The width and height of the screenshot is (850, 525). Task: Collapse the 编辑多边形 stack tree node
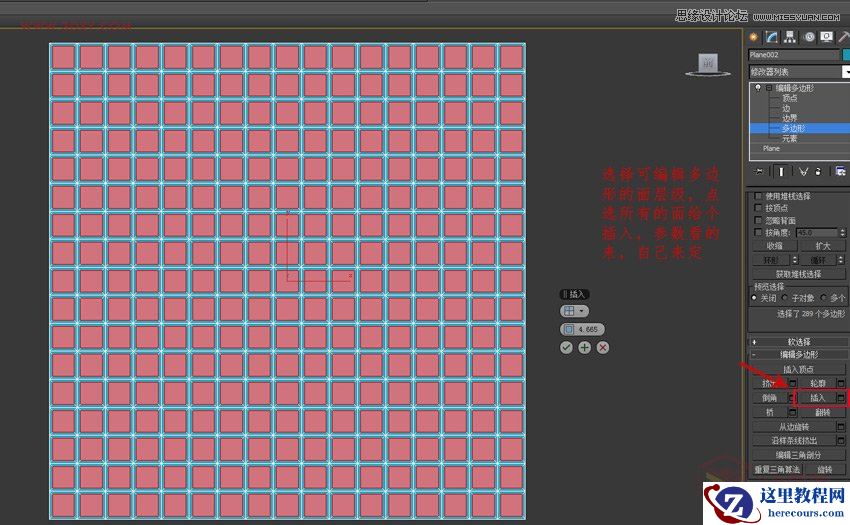click(x=769, y=88)
